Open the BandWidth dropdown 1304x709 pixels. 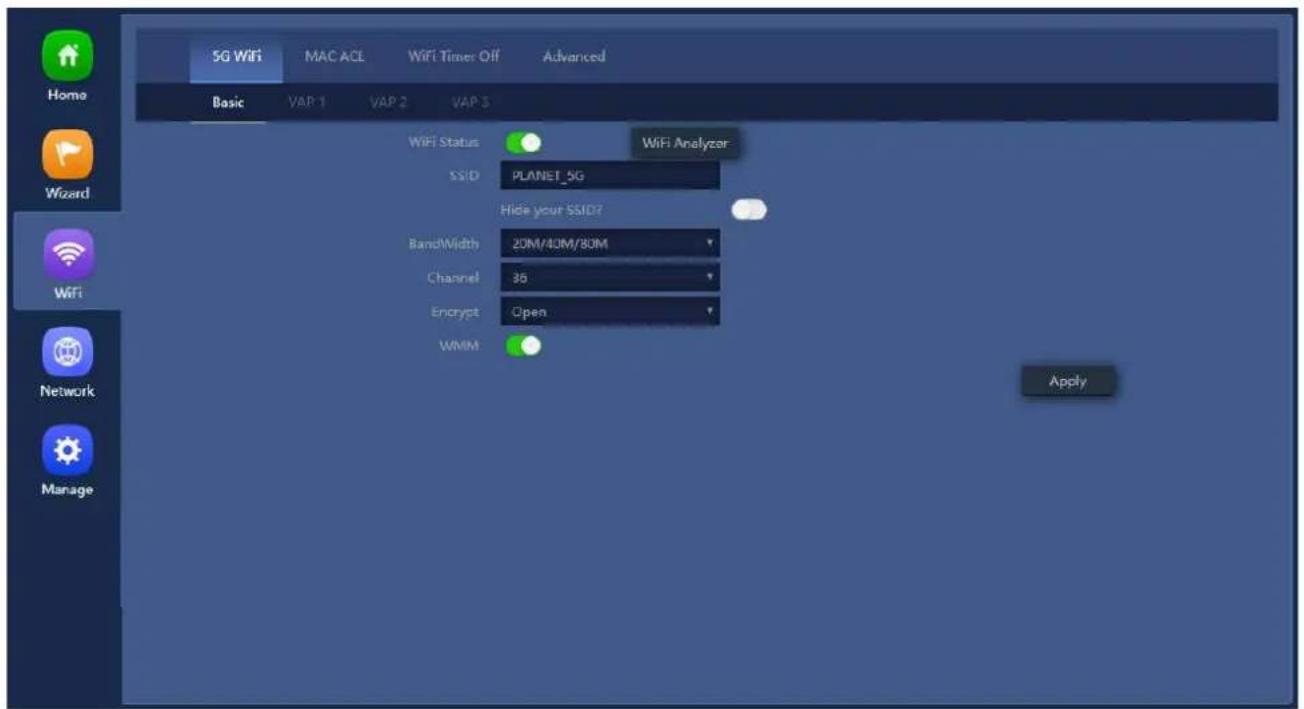(x=610, y=243)
